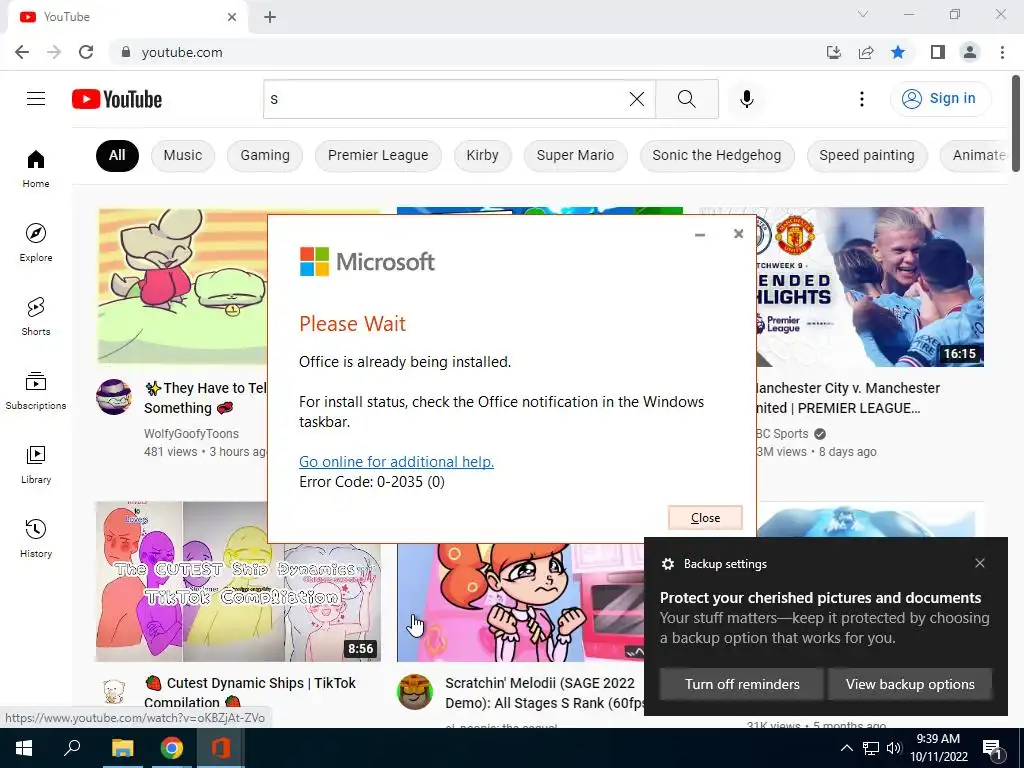Open Shorts in the YouTube sidebar
Image resolution: width=1024 pixels, height=768 pixels.
pos(36,317)
